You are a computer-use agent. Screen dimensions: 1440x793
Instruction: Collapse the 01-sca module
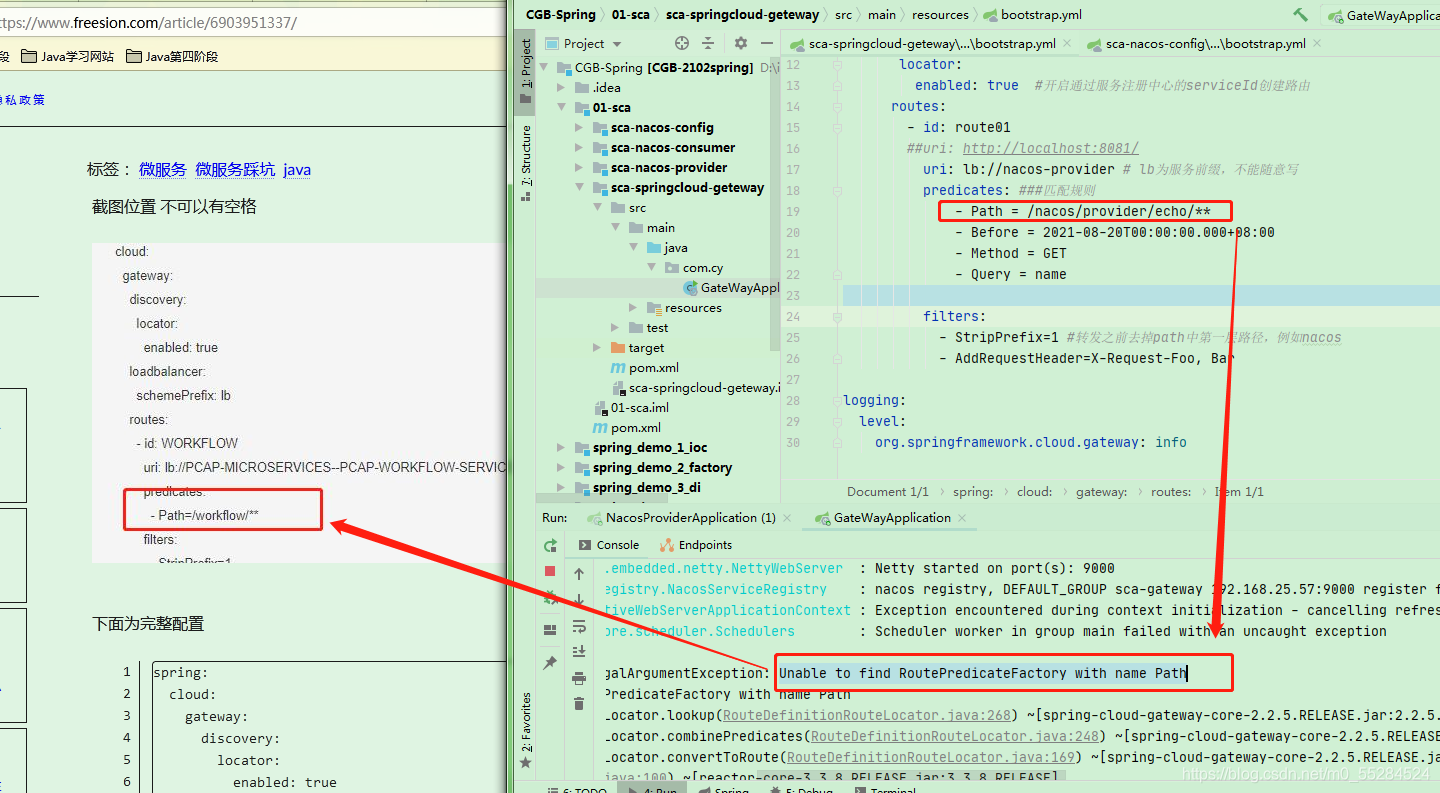click(561, 107)
